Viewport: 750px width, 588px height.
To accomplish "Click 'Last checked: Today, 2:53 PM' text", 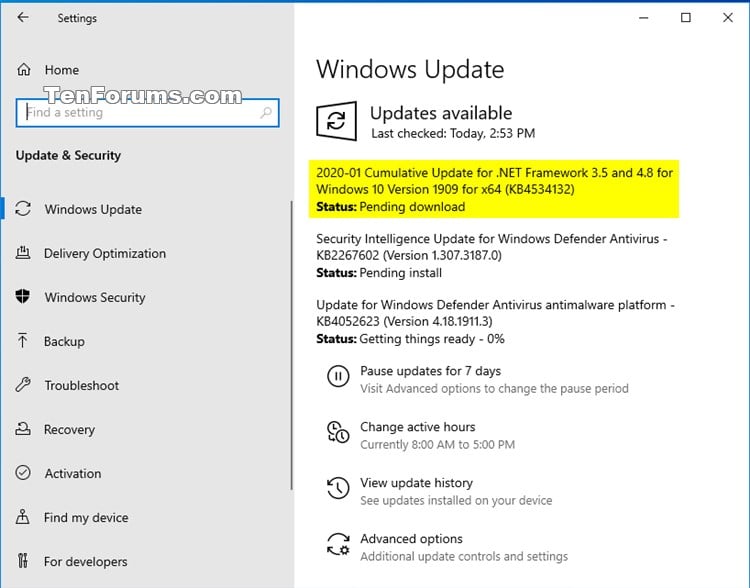I will pos(453,133).
